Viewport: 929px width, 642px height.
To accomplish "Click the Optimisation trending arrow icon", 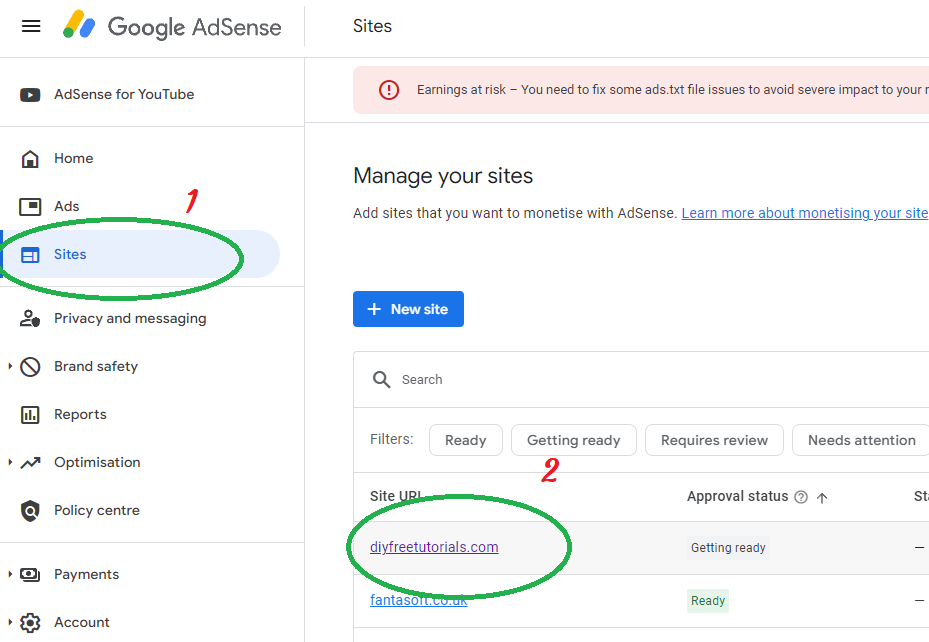I will point(30,463).
